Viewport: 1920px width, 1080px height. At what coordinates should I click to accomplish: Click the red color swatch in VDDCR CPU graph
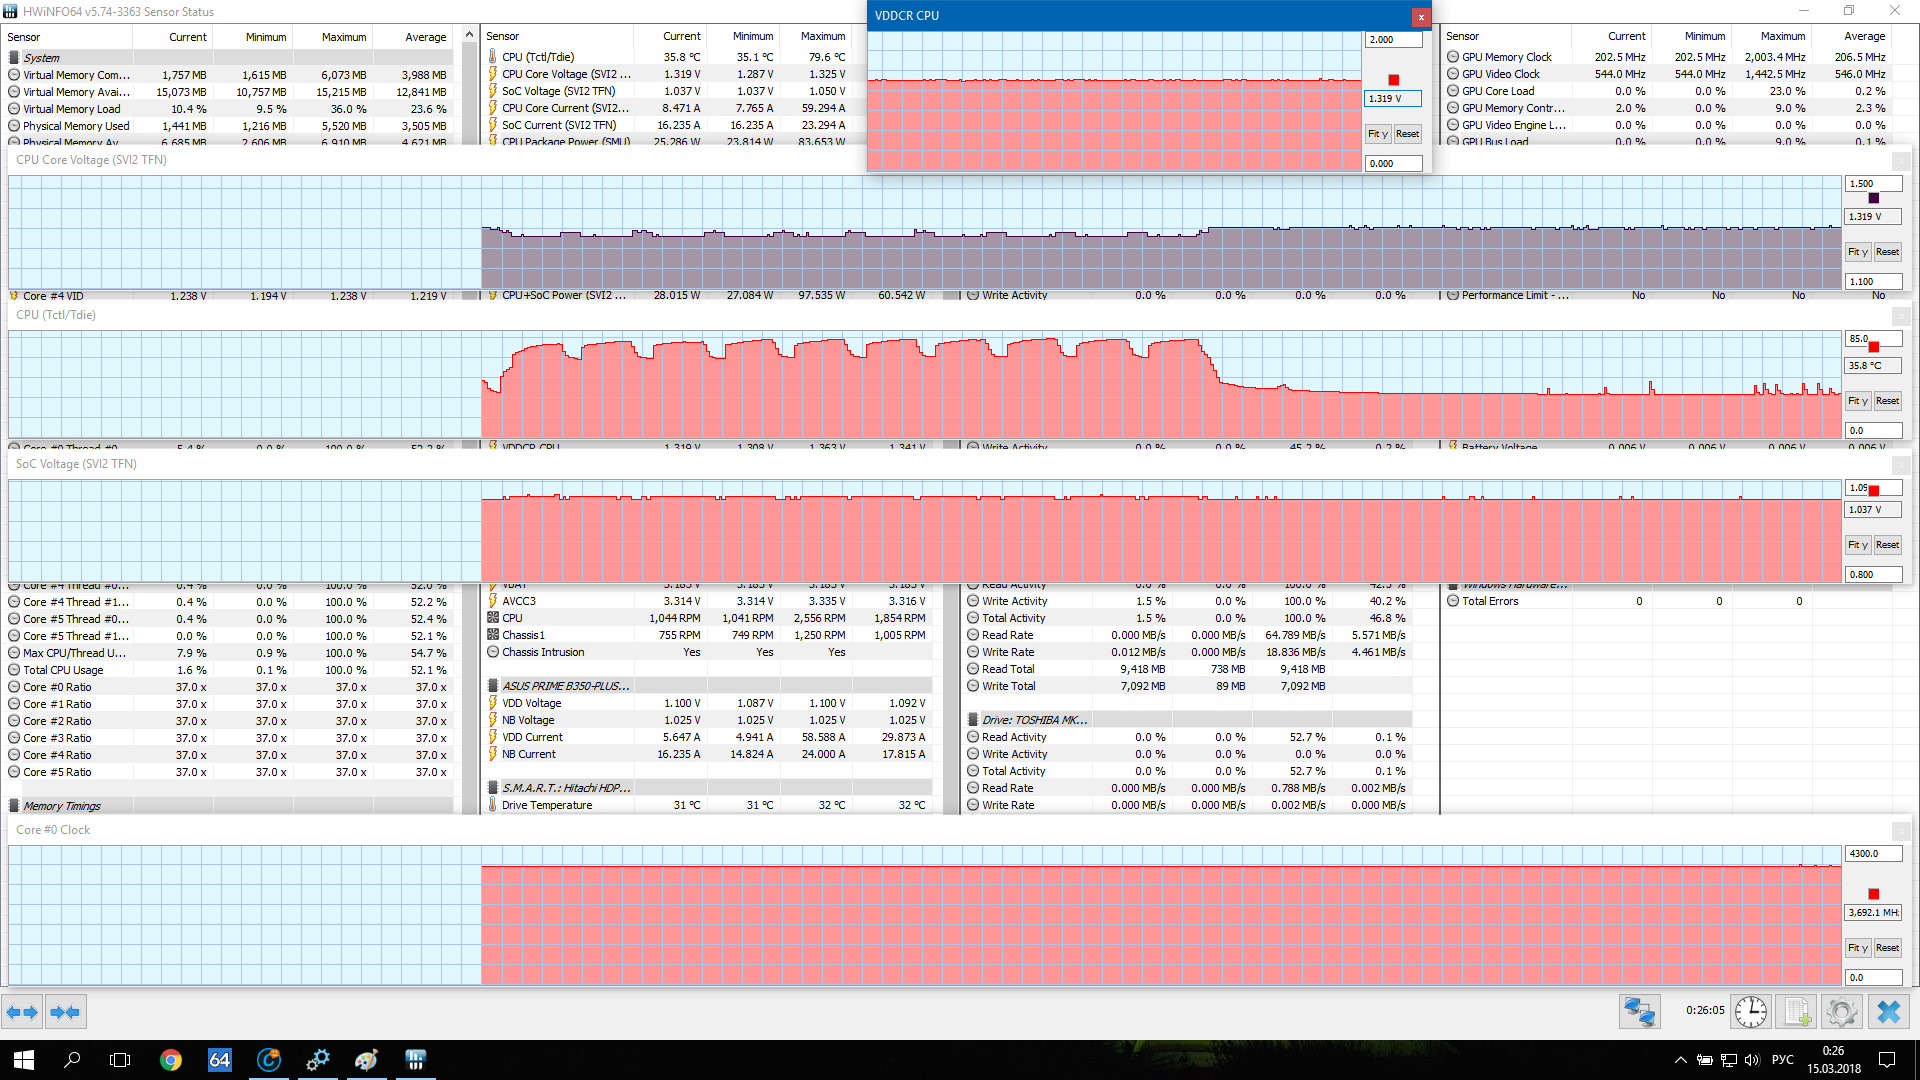(1393, 80)
